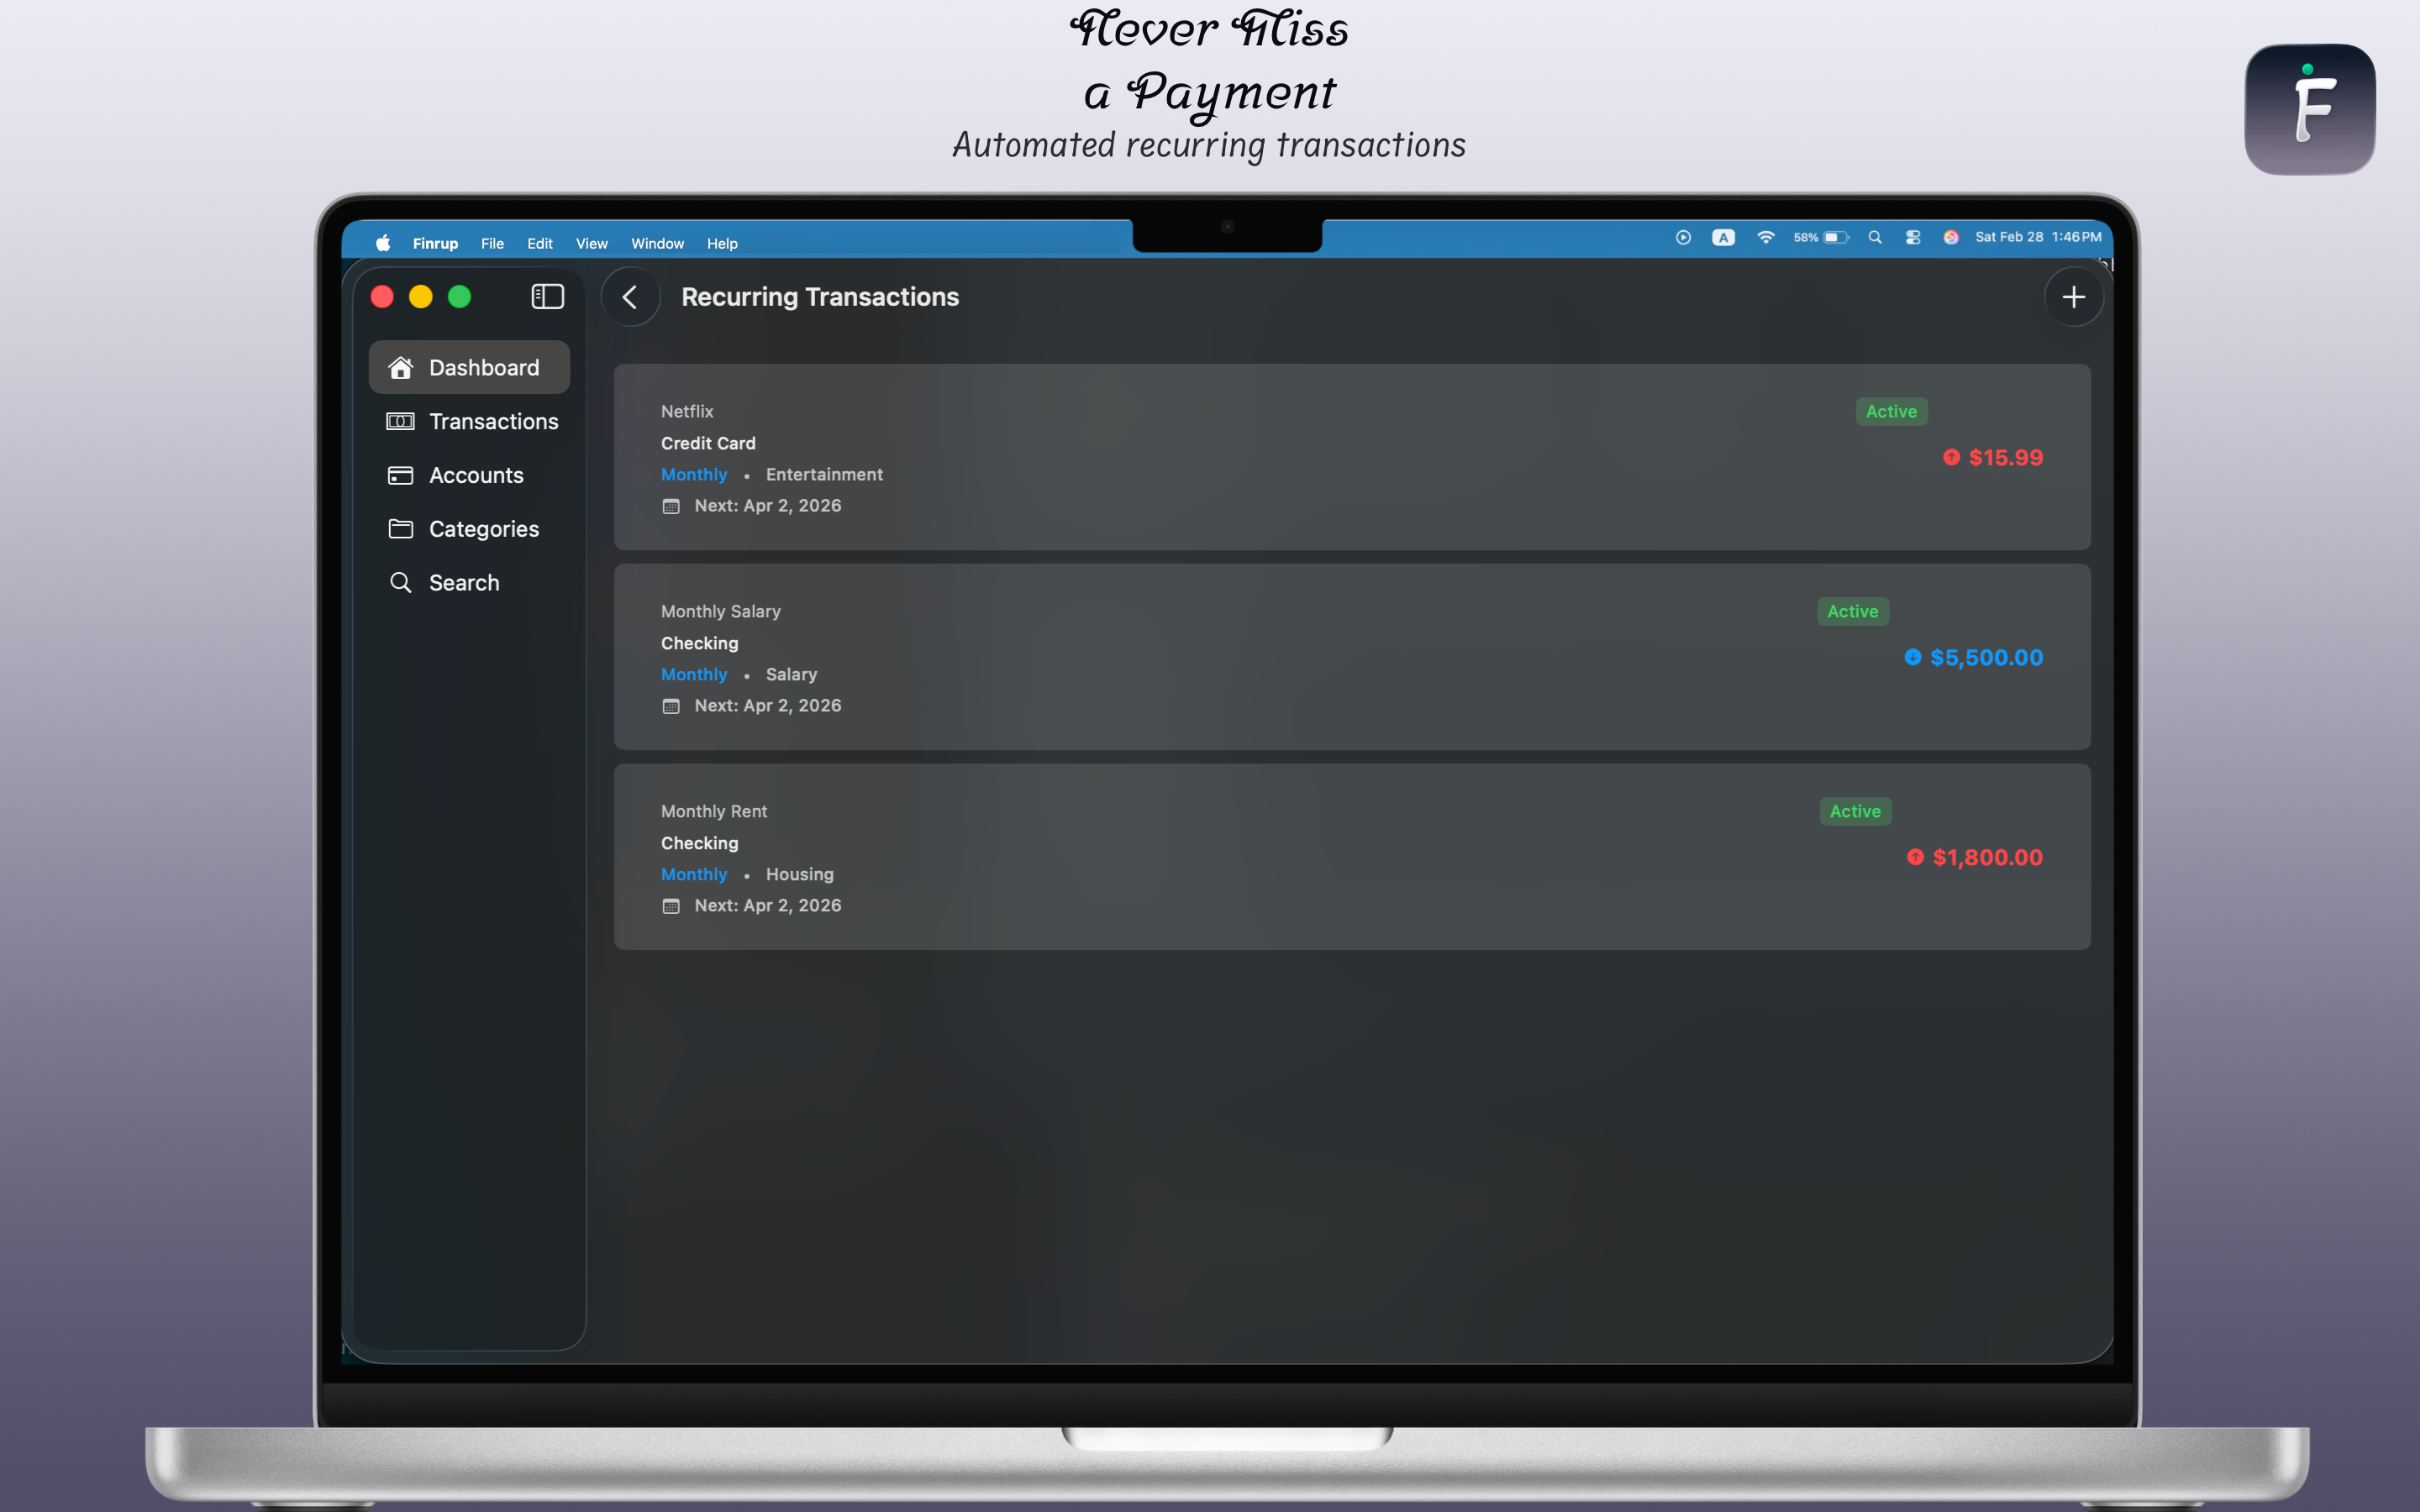Click the $5,500.00 amount

1986,657
